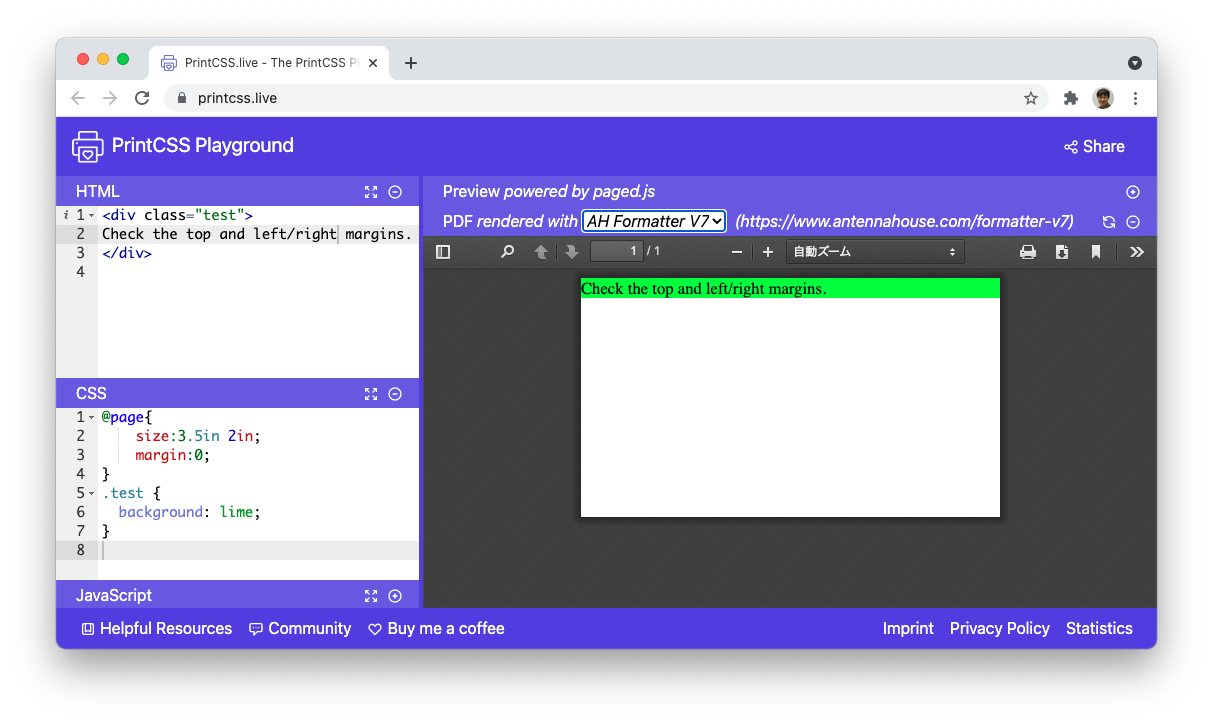The height and width of the screenshot is (723, 1213).
Task: Zoom in on the PDF preview
Action: (x=768, y=251)
